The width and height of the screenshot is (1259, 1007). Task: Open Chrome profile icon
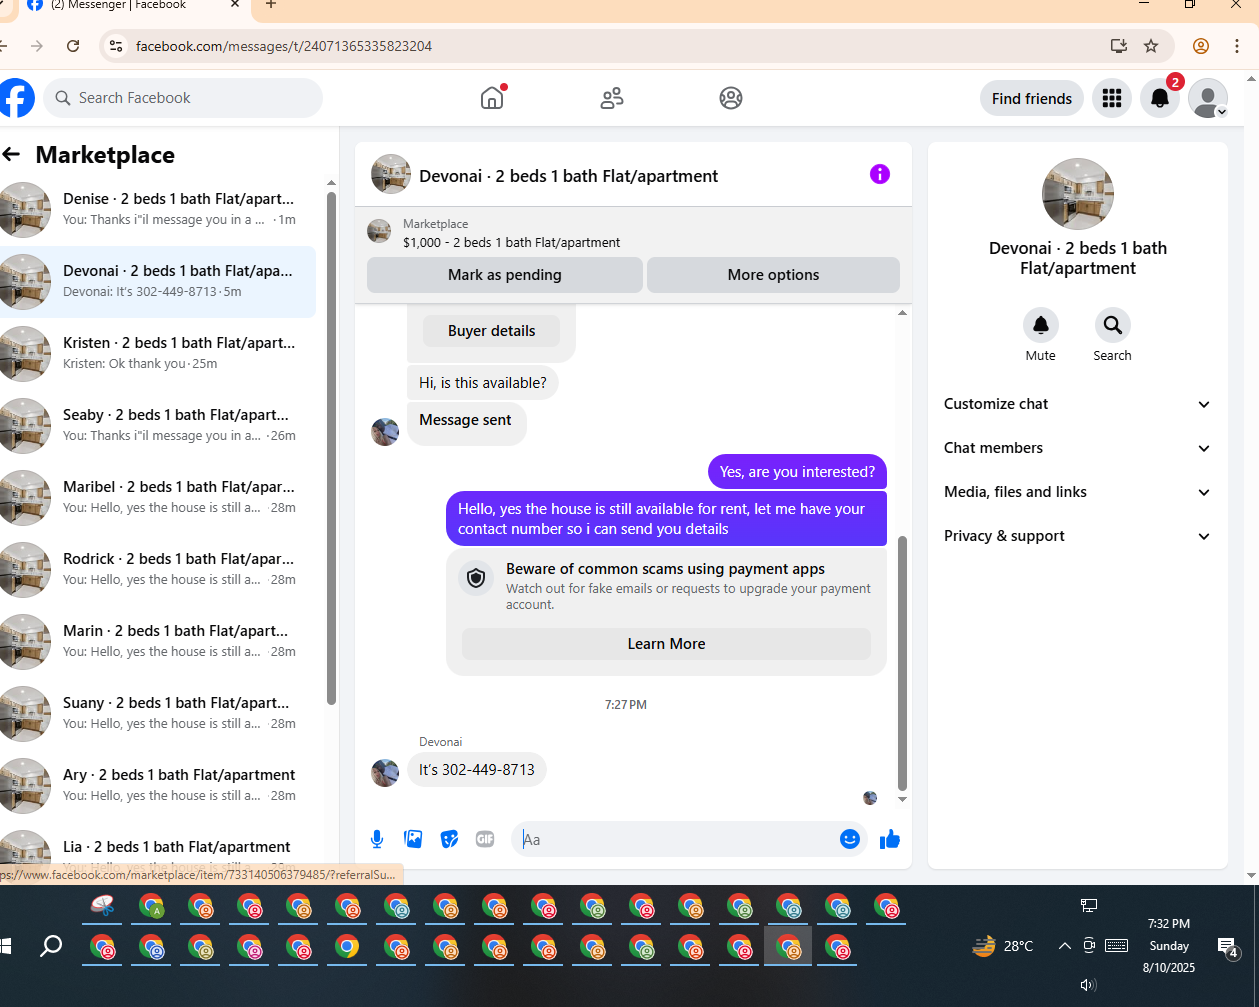(1201, 46)
